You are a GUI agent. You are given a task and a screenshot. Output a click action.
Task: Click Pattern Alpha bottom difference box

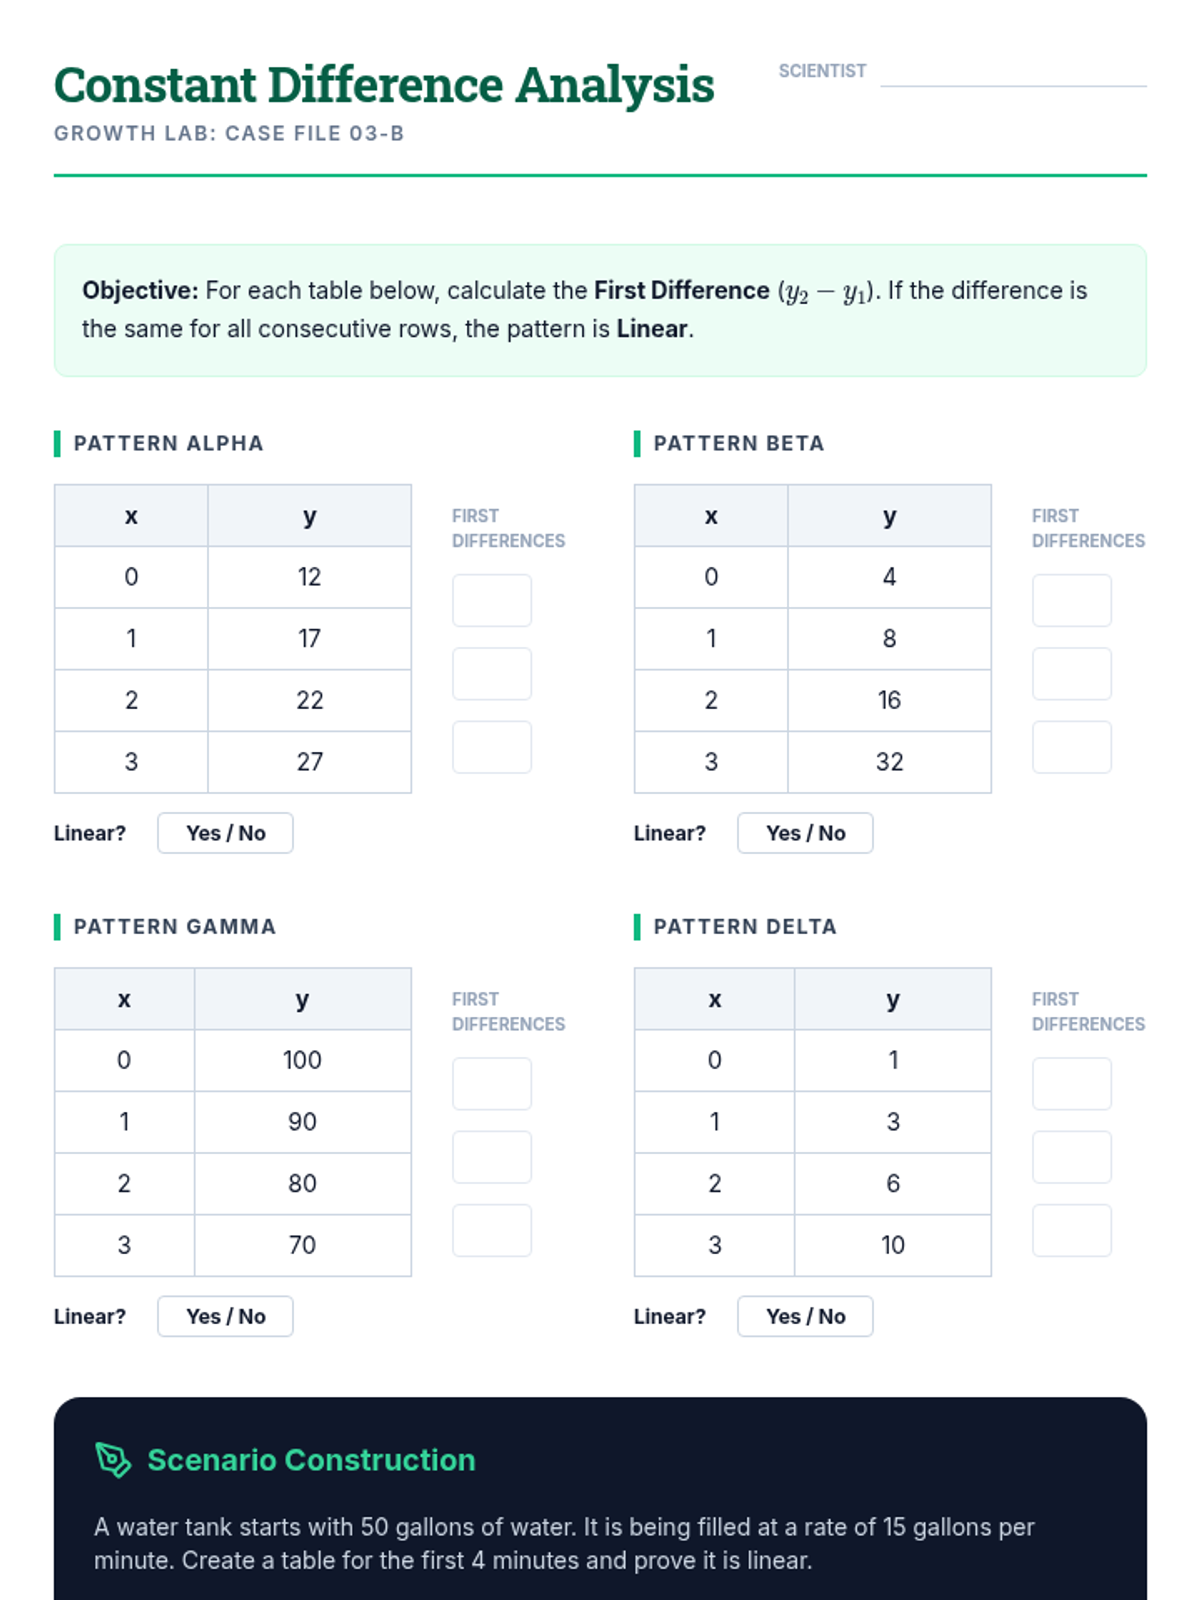(x=491, y=747)
